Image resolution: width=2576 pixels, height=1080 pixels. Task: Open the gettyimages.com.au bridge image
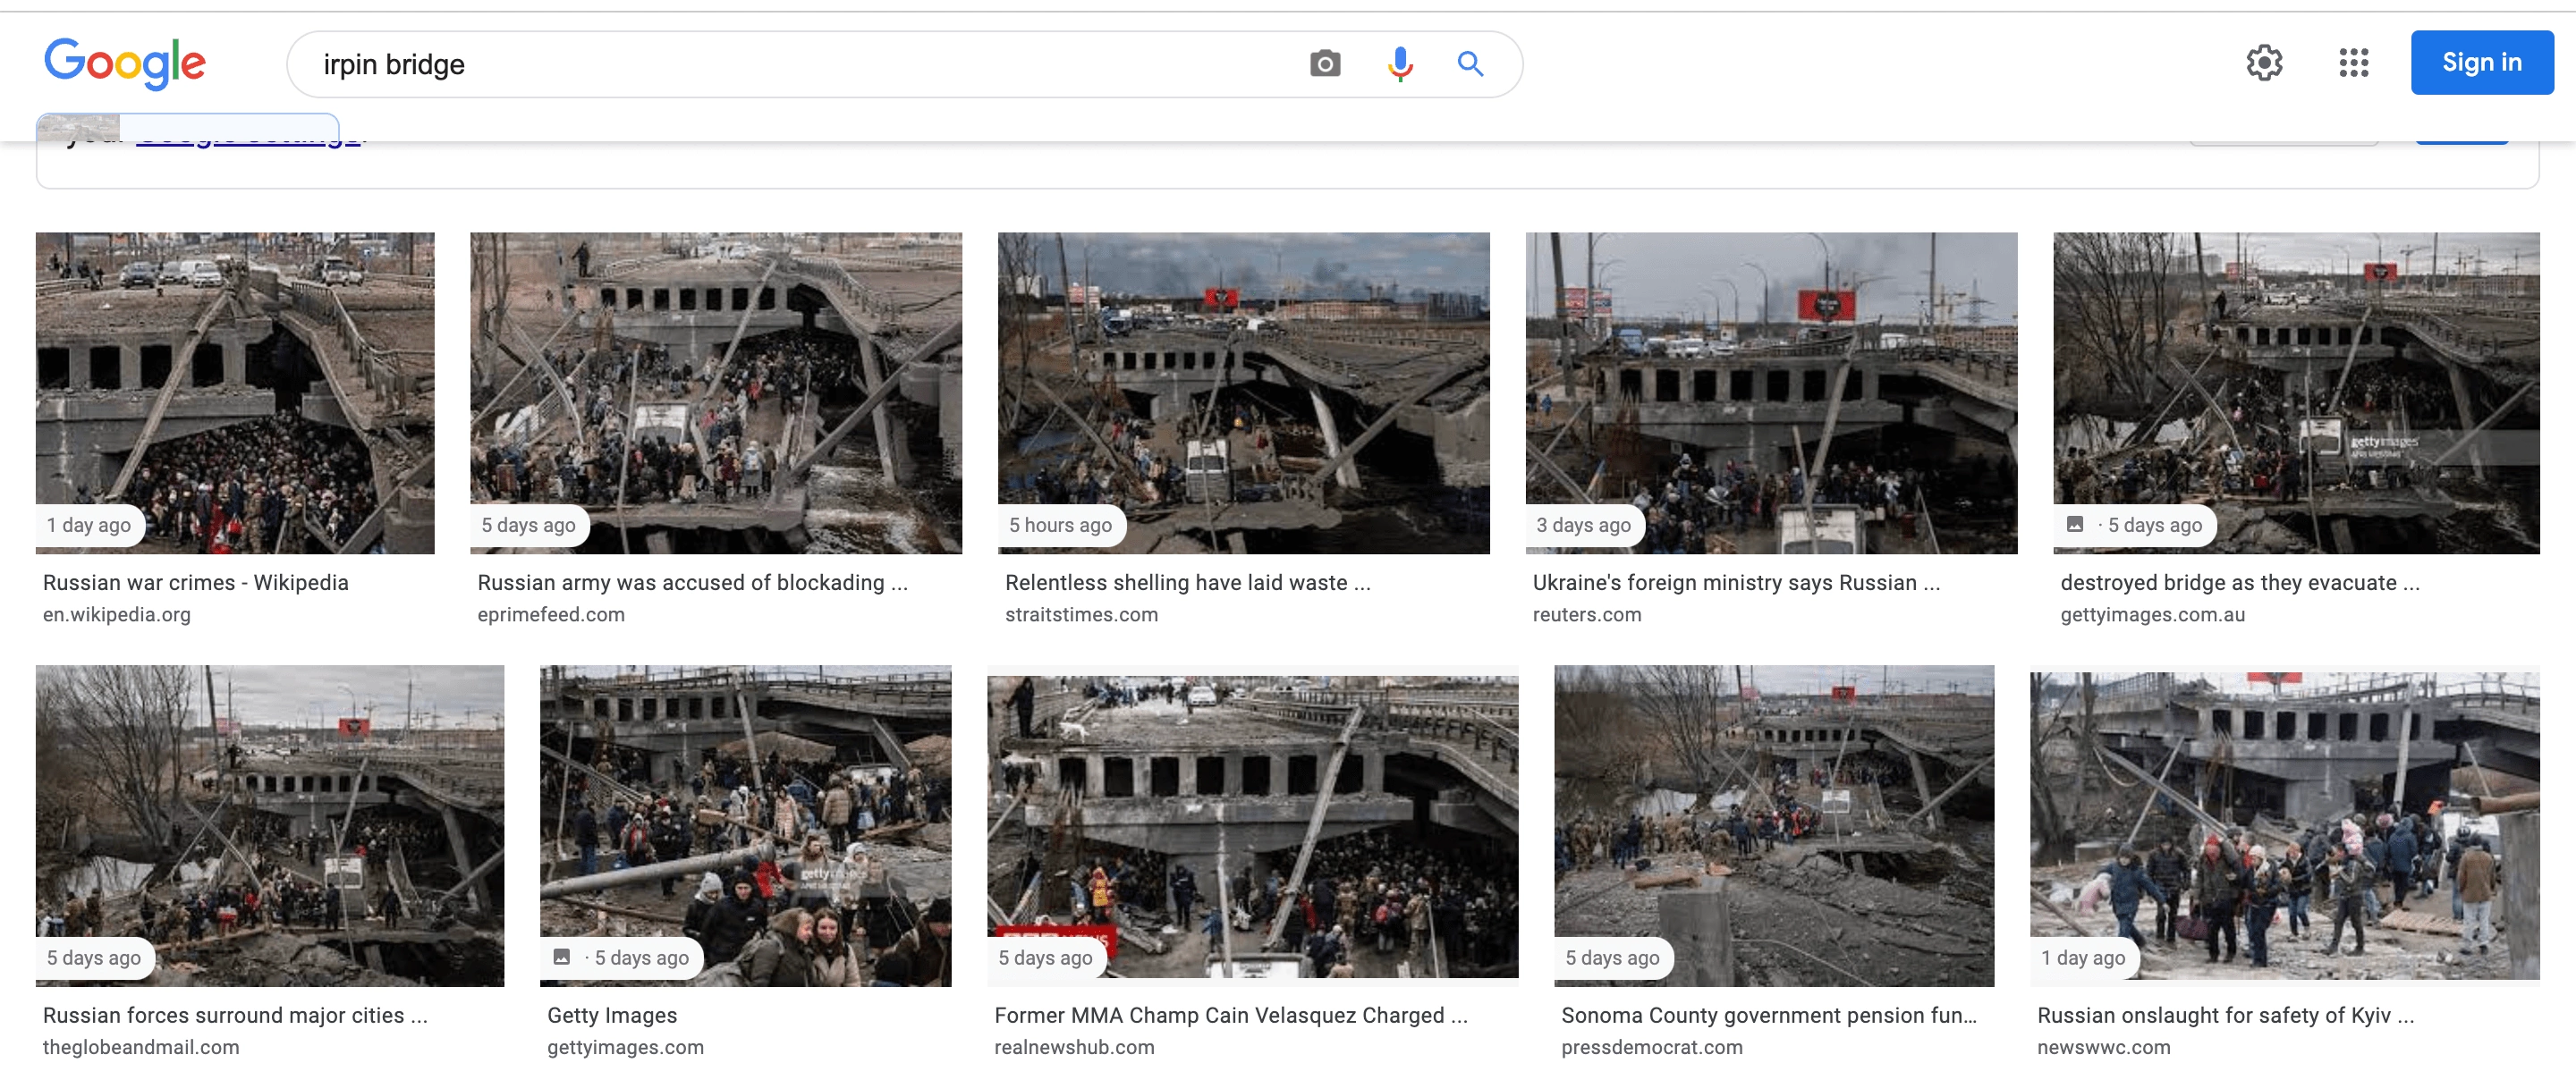point(2296,393)
